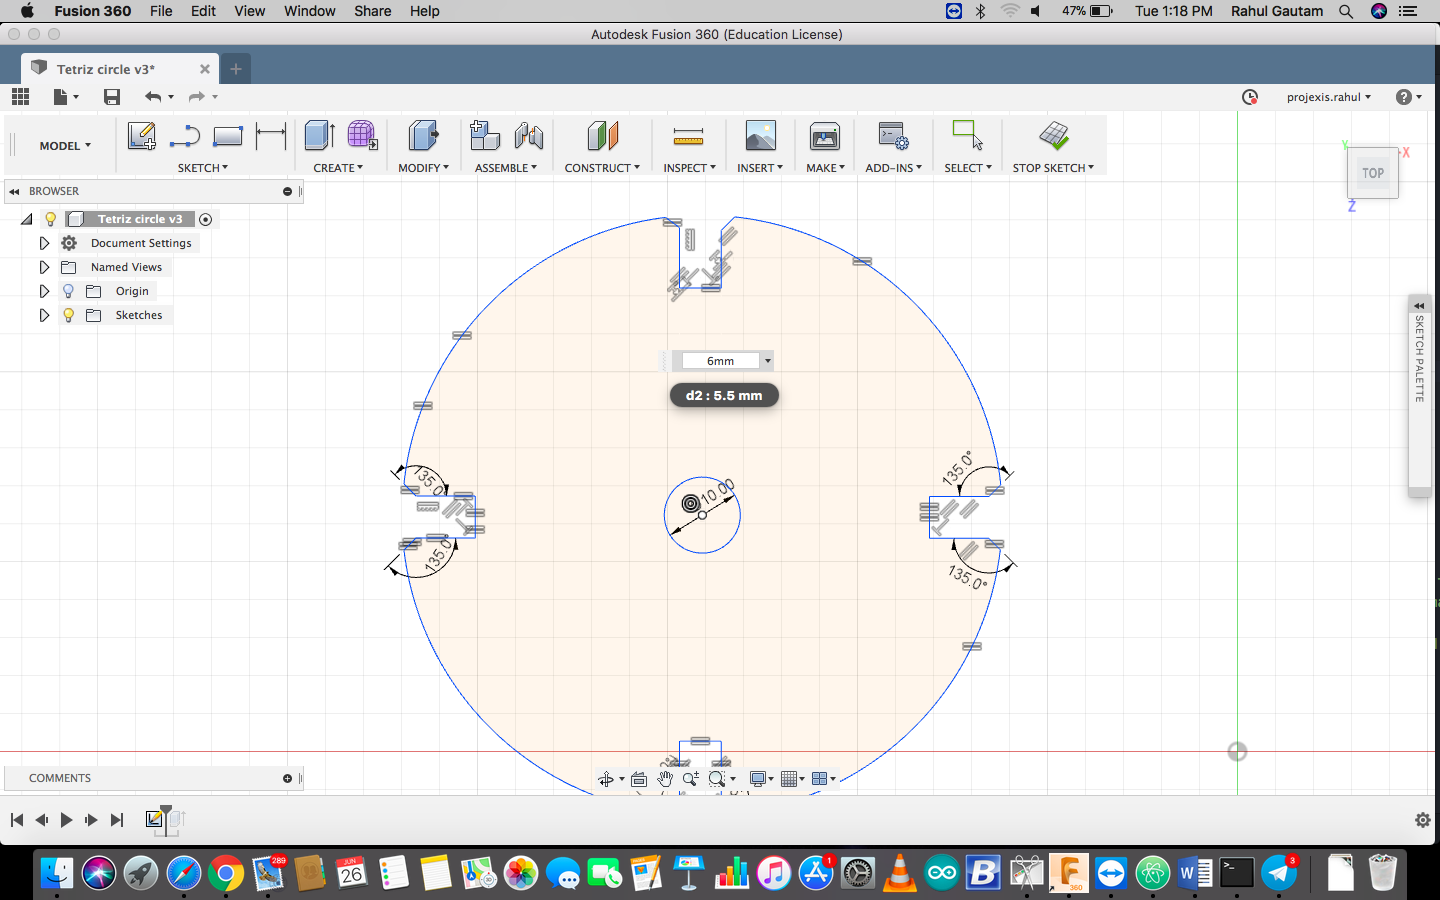Click the Insert image icon
This screenshot has width=1440, height=900.
click(x=760, y=136)
